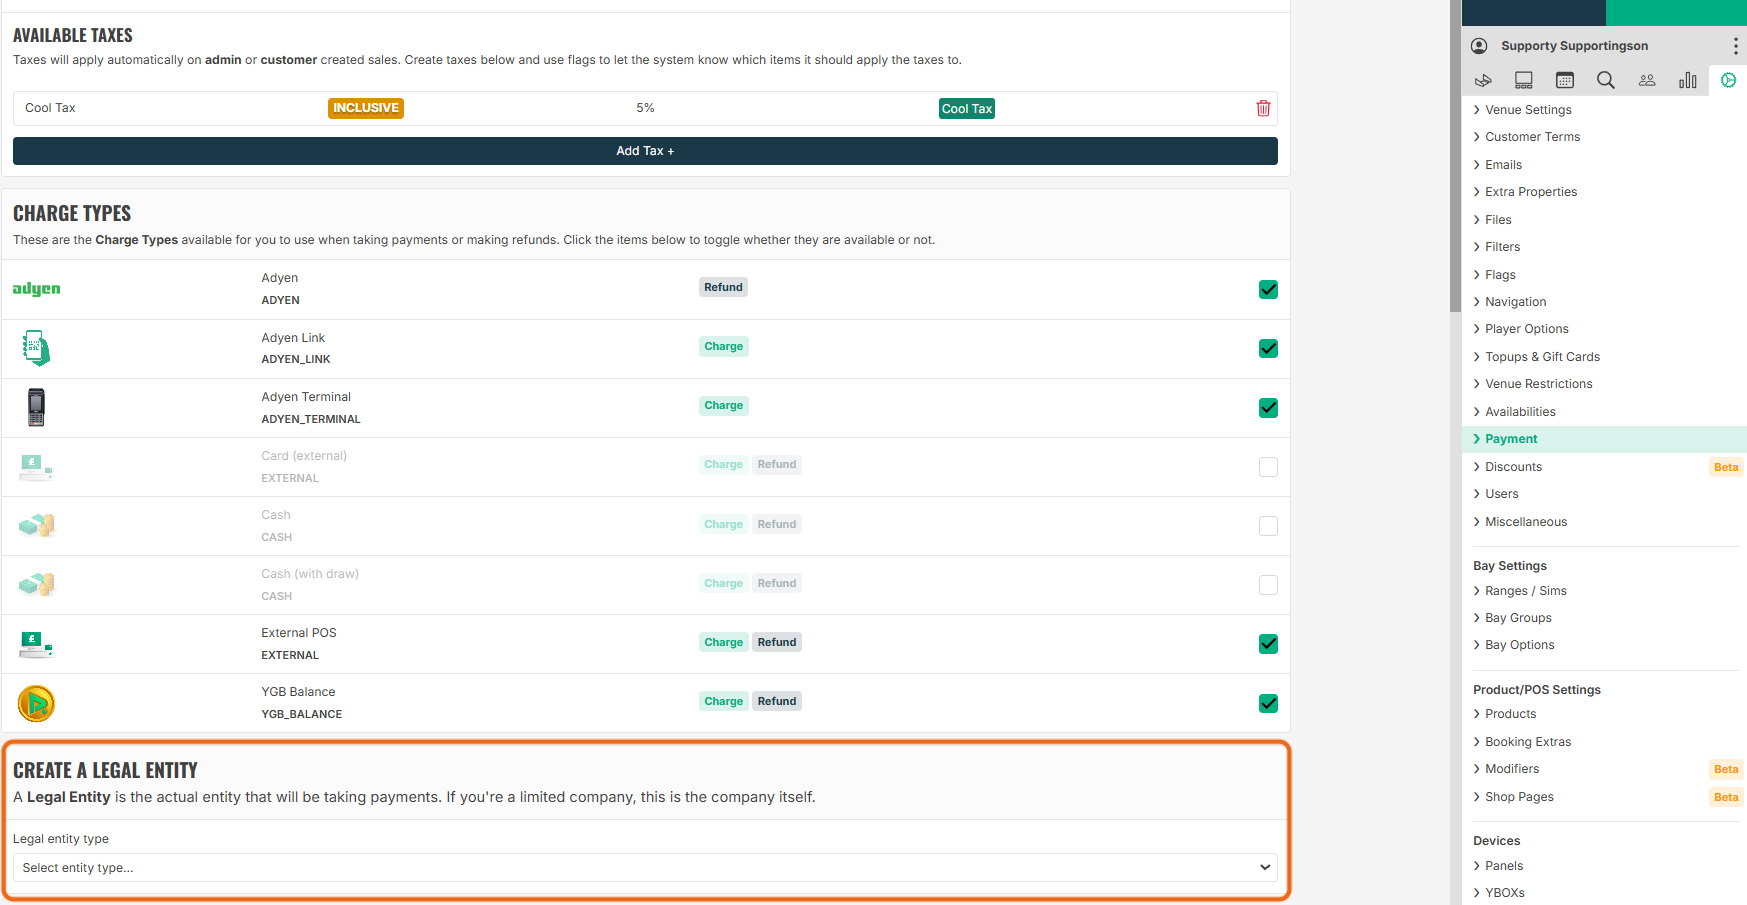Open the Legal entity type dropdown
Viewport: 1747px width, 905px height.
point(645,867)
